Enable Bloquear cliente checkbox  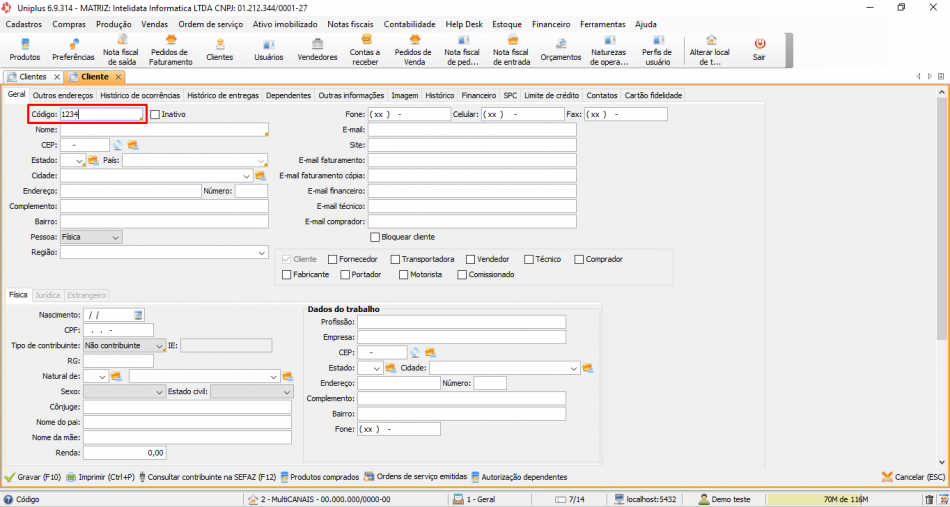point(375,237)
